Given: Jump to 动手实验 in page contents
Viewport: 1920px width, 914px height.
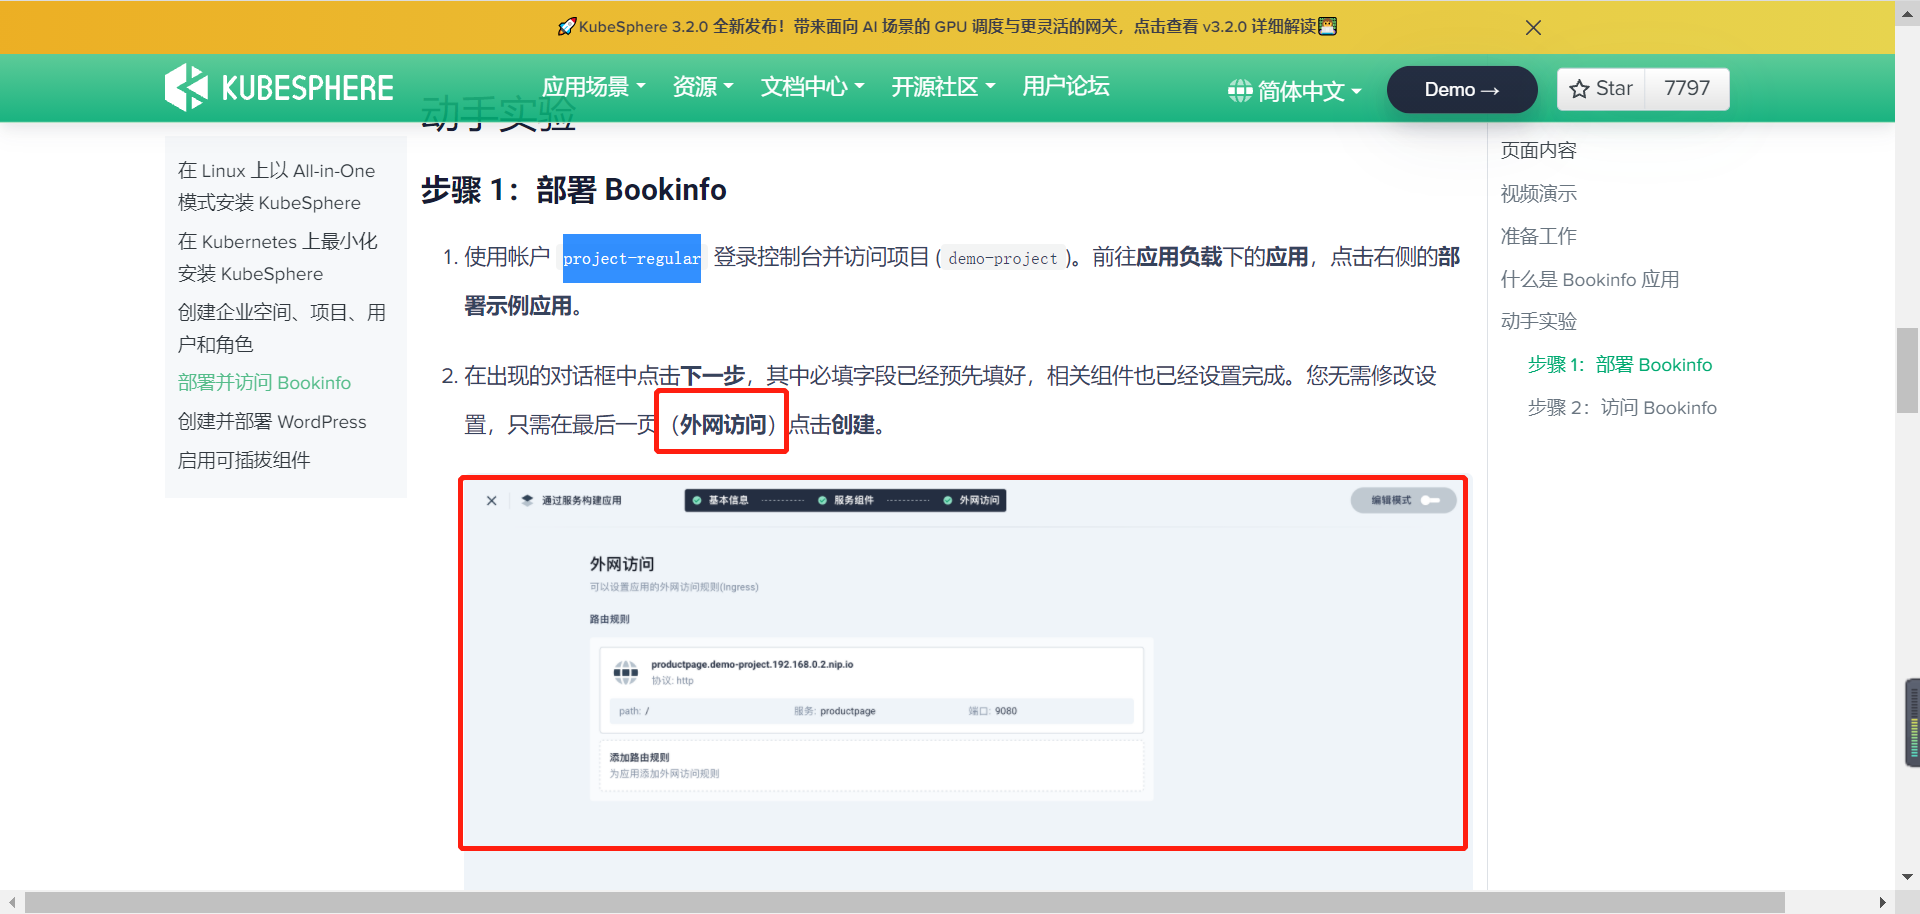Looking at the screenshot, I should pos(1538,322).
